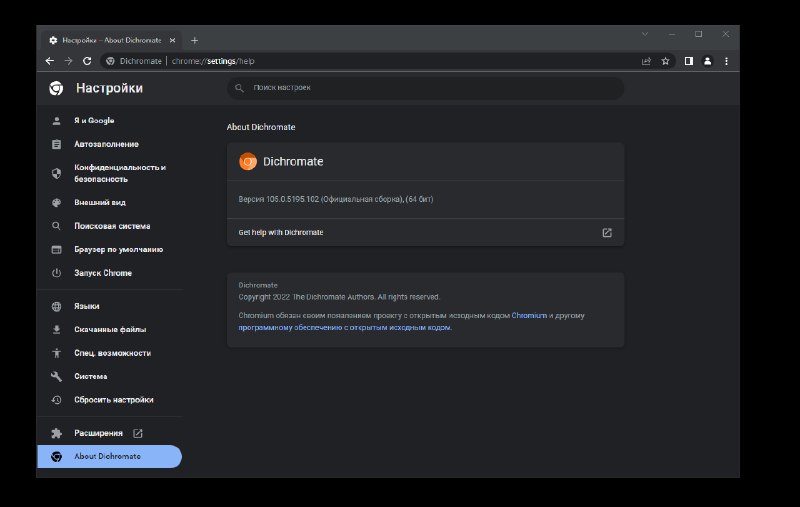This screenshot has height=507, width=800.
Task: Open the share page icon in address bar
Action: point(646,61)
